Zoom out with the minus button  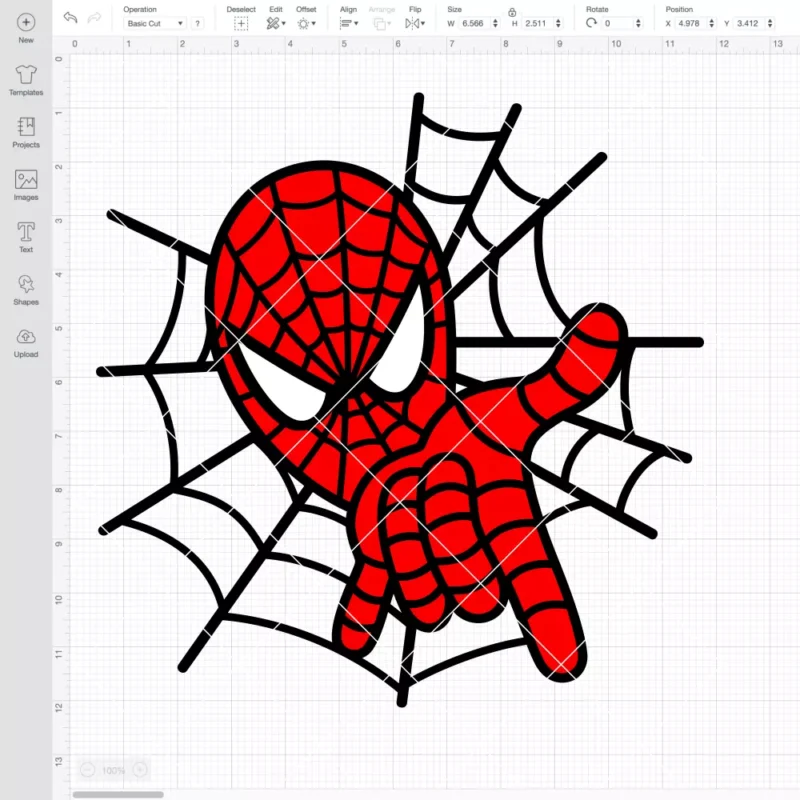[88, 769]
